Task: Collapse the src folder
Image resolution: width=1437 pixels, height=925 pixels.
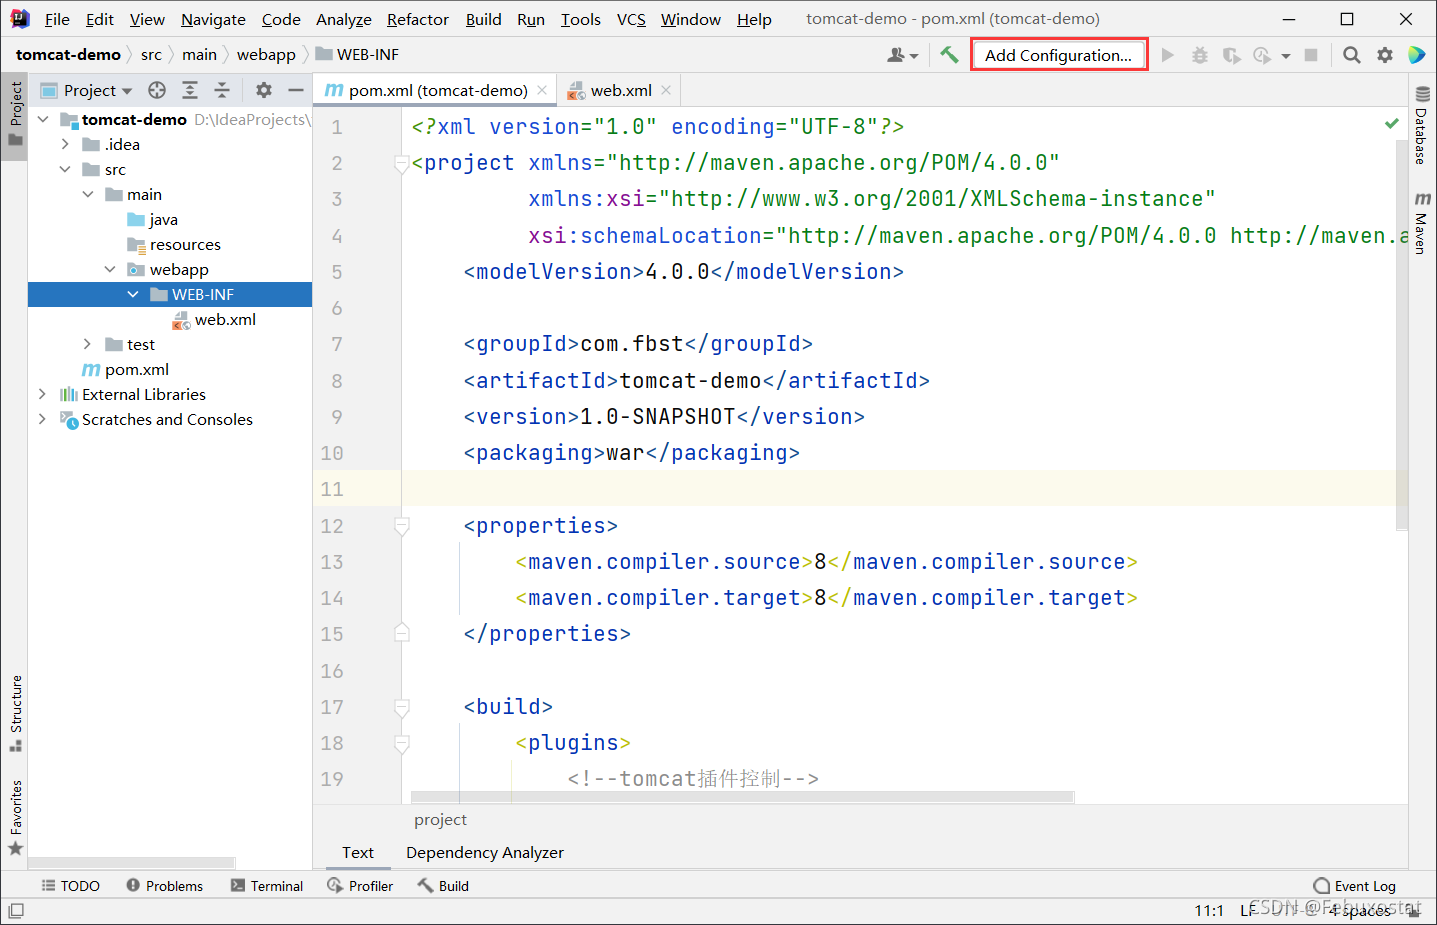Action: click(x=65, y=169)
